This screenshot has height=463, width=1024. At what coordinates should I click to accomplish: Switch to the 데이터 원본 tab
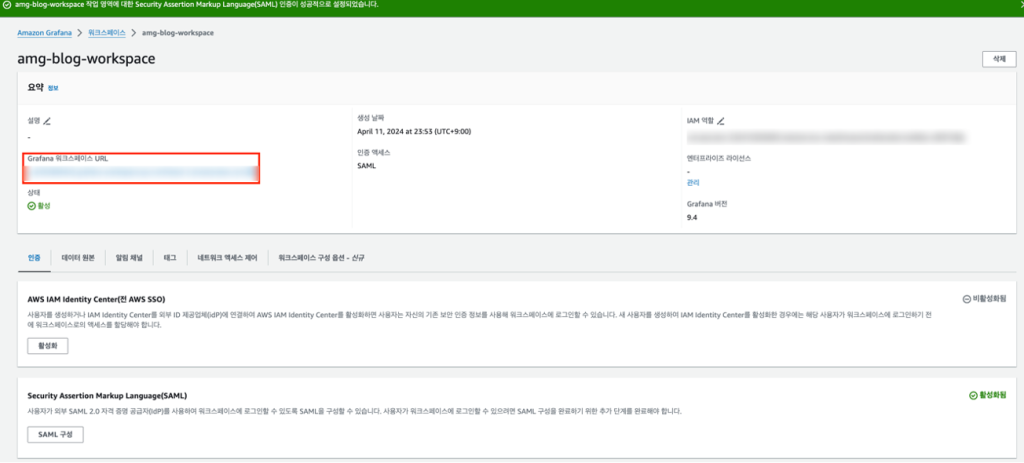pos(78,258)
